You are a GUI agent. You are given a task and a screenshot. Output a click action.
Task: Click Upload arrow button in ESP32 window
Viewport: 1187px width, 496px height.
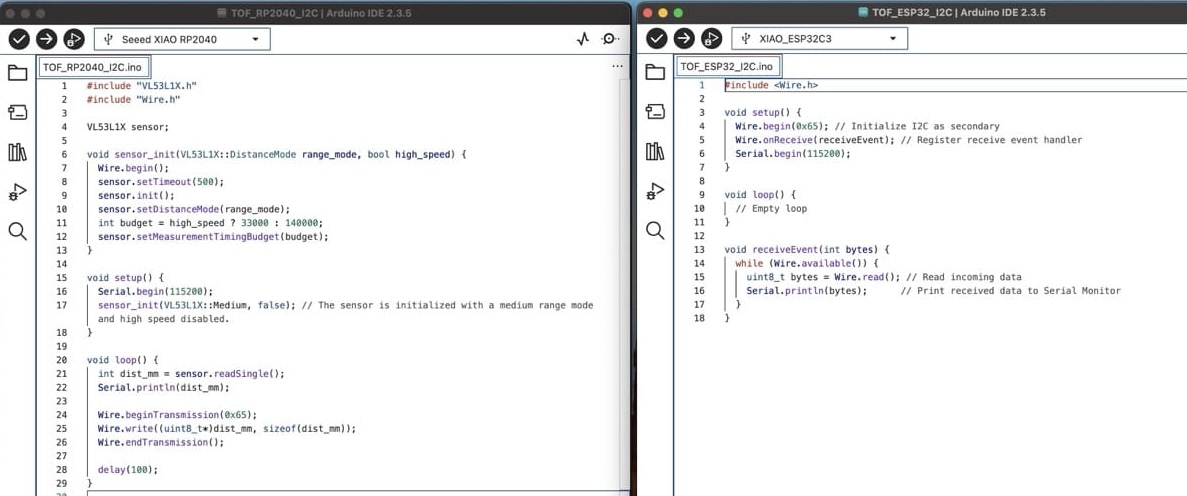pos(684,39)
